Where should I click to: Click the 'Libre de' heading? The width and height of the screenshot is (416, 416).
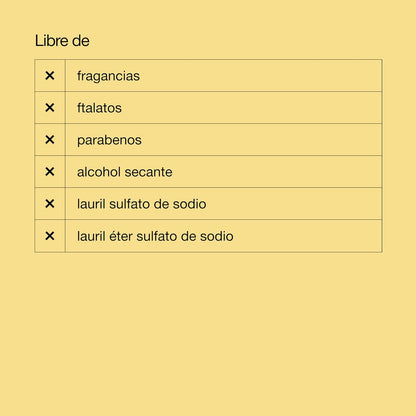coord(62,41)
